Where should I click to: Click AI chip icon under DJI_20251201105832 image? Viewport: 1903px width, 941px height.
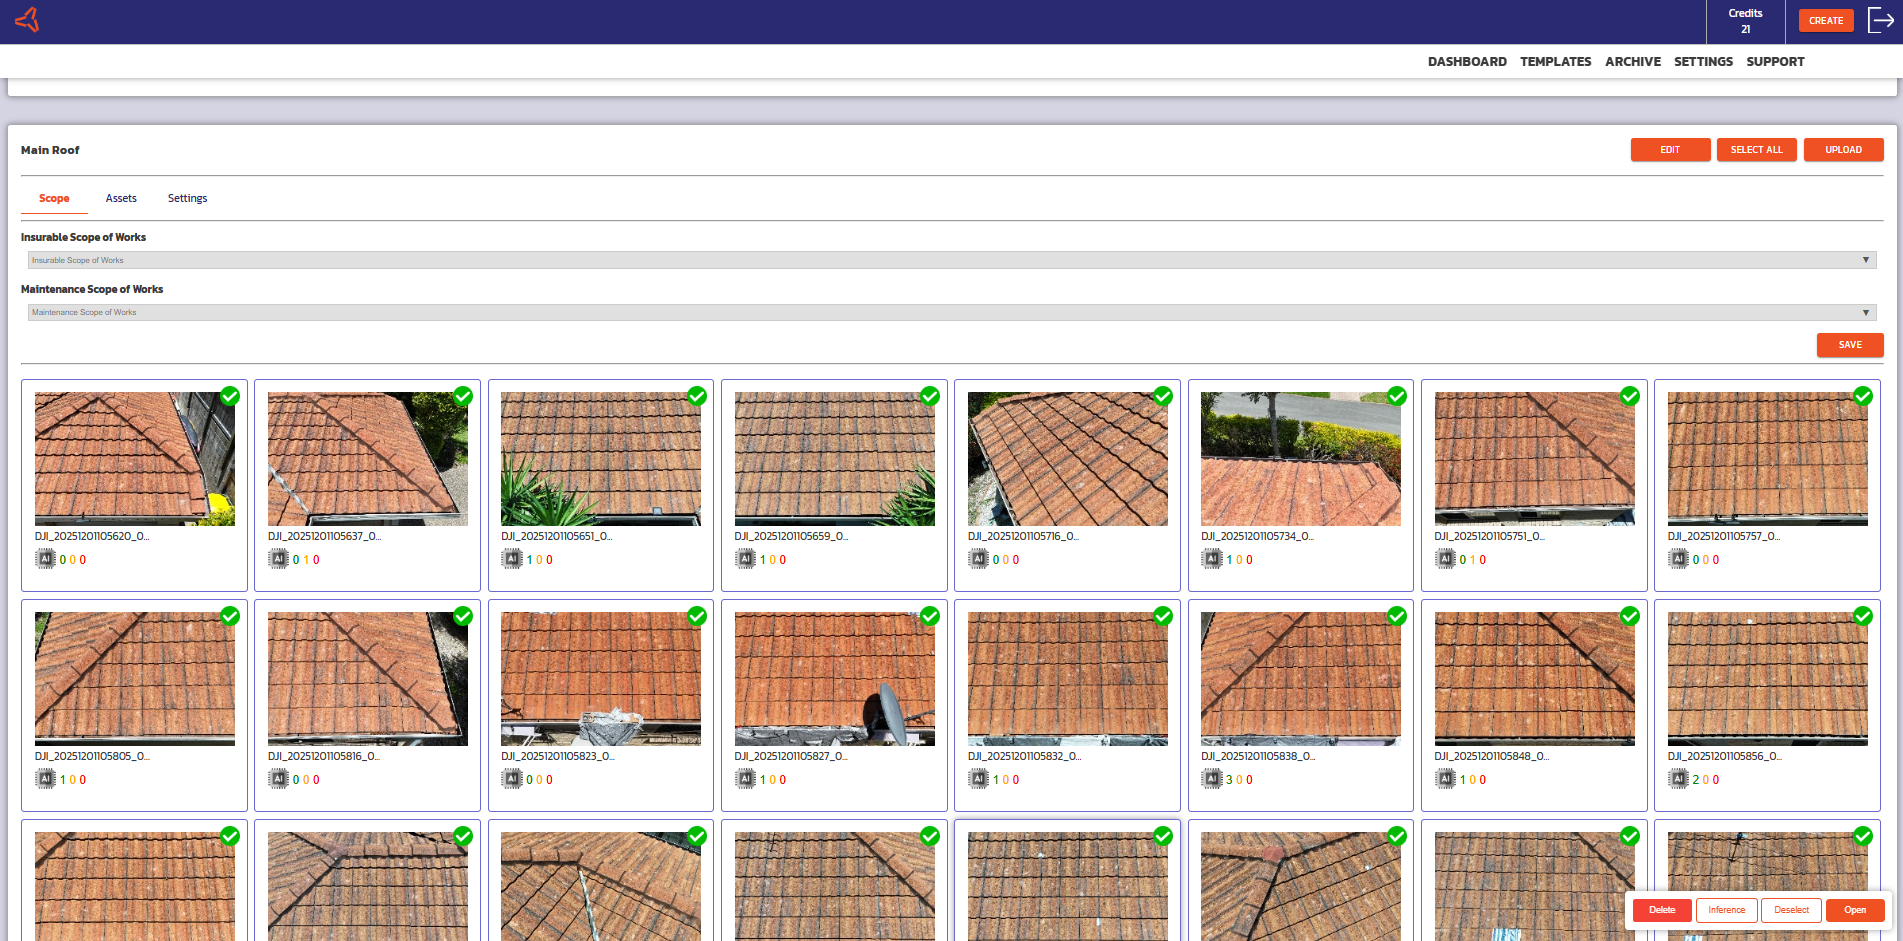pyautogui.click(x=978, y=779)
